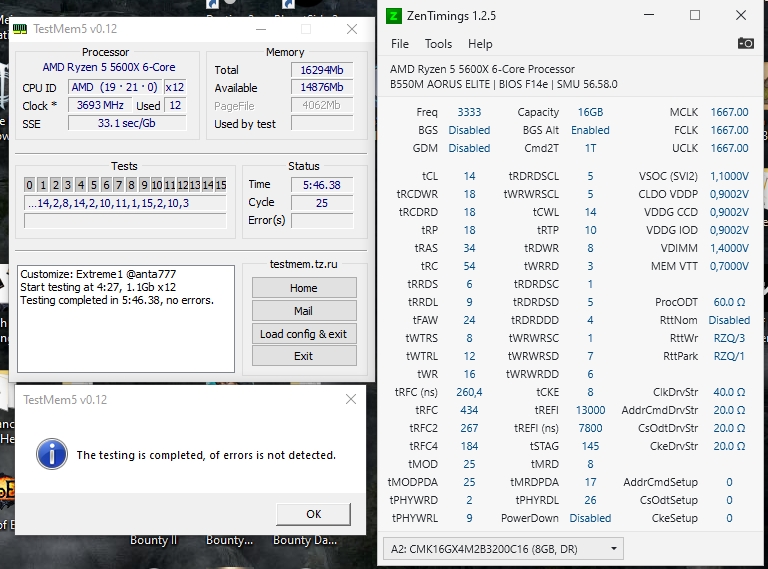The height and width of the screenshot is (569, 768).
Task: Click the tSTAG value 145
Action: click(590, 446)
